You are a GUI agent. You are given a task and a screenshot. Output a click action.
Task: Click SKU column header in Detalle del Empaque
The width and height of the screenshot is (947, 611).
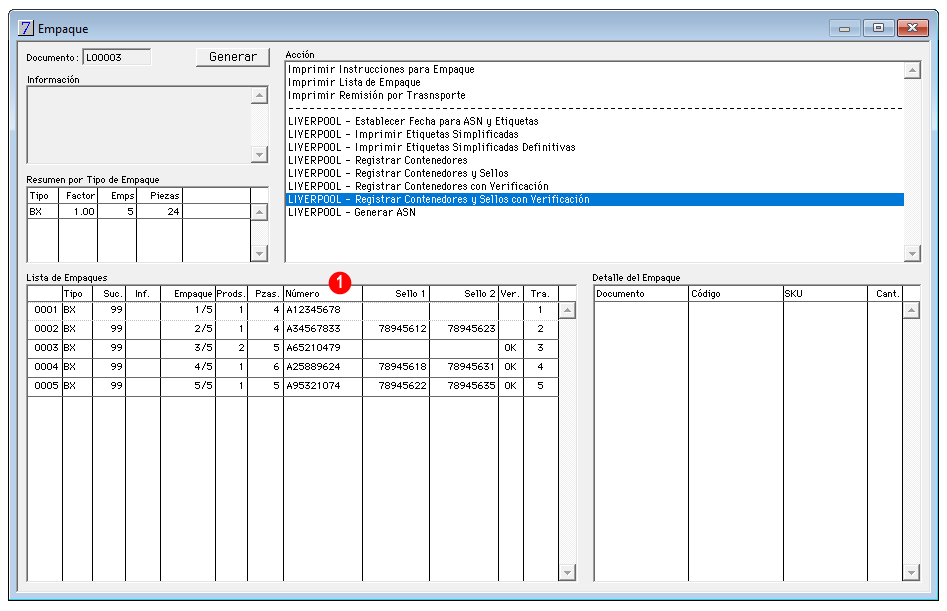tap(826, 293)
